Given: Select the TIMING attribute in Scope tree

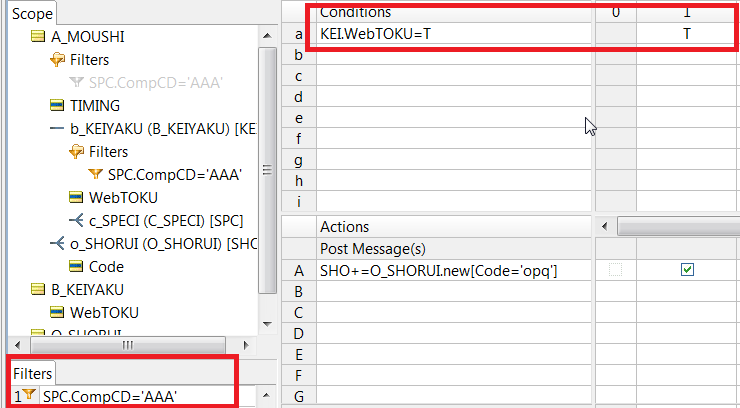Looking at the screenshot, I should point(95,106).
